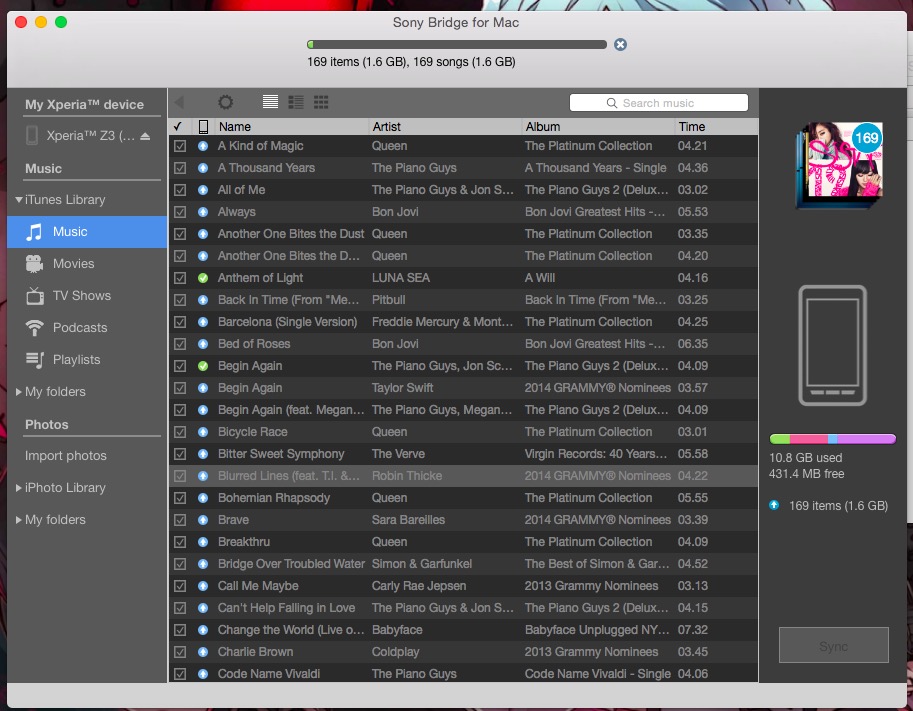The height and width of the screenshot is (711, 913).
Task: Click the sync status icon for Barcelona (Single Version)
Action: pyautogui.click(x=203, y=322)
